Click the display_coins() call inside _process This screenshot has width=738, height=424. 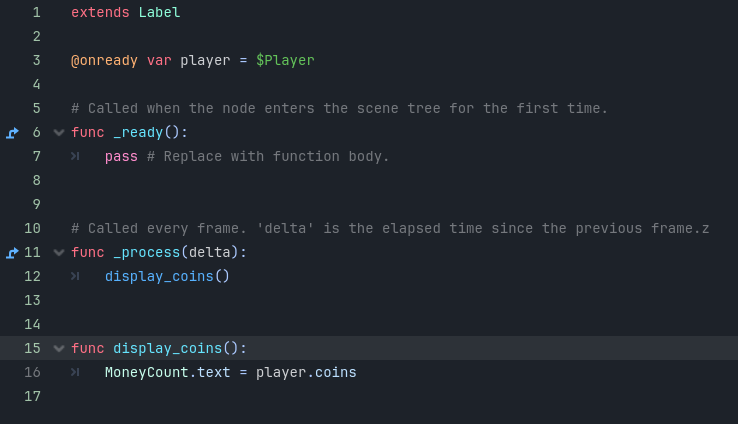(x=167, y=276)
